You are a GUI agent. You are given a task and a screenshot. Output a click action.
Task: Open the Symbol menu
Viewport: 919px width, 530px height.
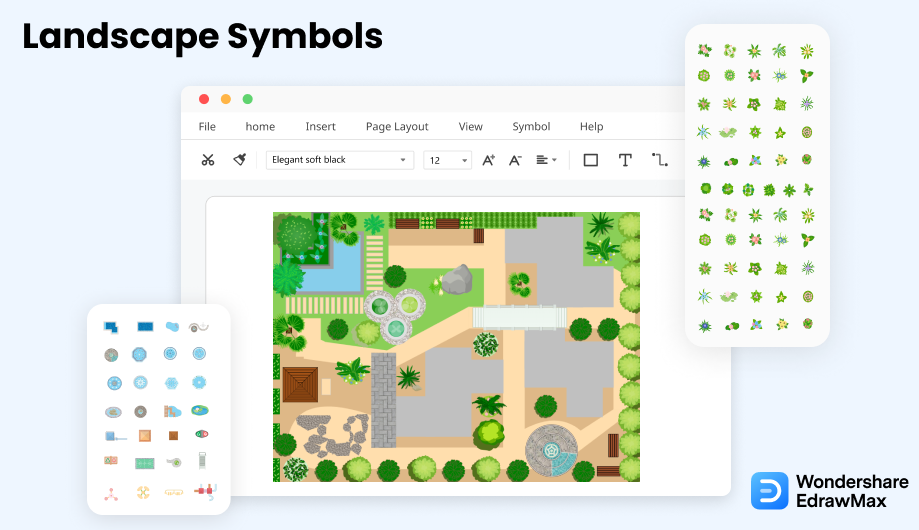(x=531, y=127)
